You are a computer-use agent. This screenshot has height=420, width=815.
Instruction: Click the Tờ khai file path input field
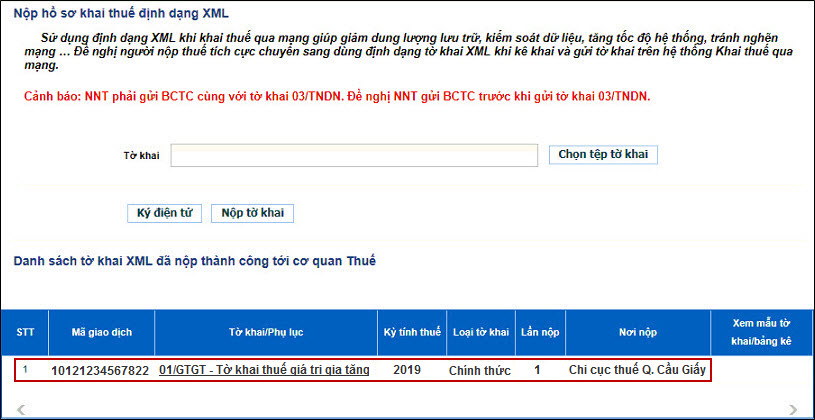355,155
